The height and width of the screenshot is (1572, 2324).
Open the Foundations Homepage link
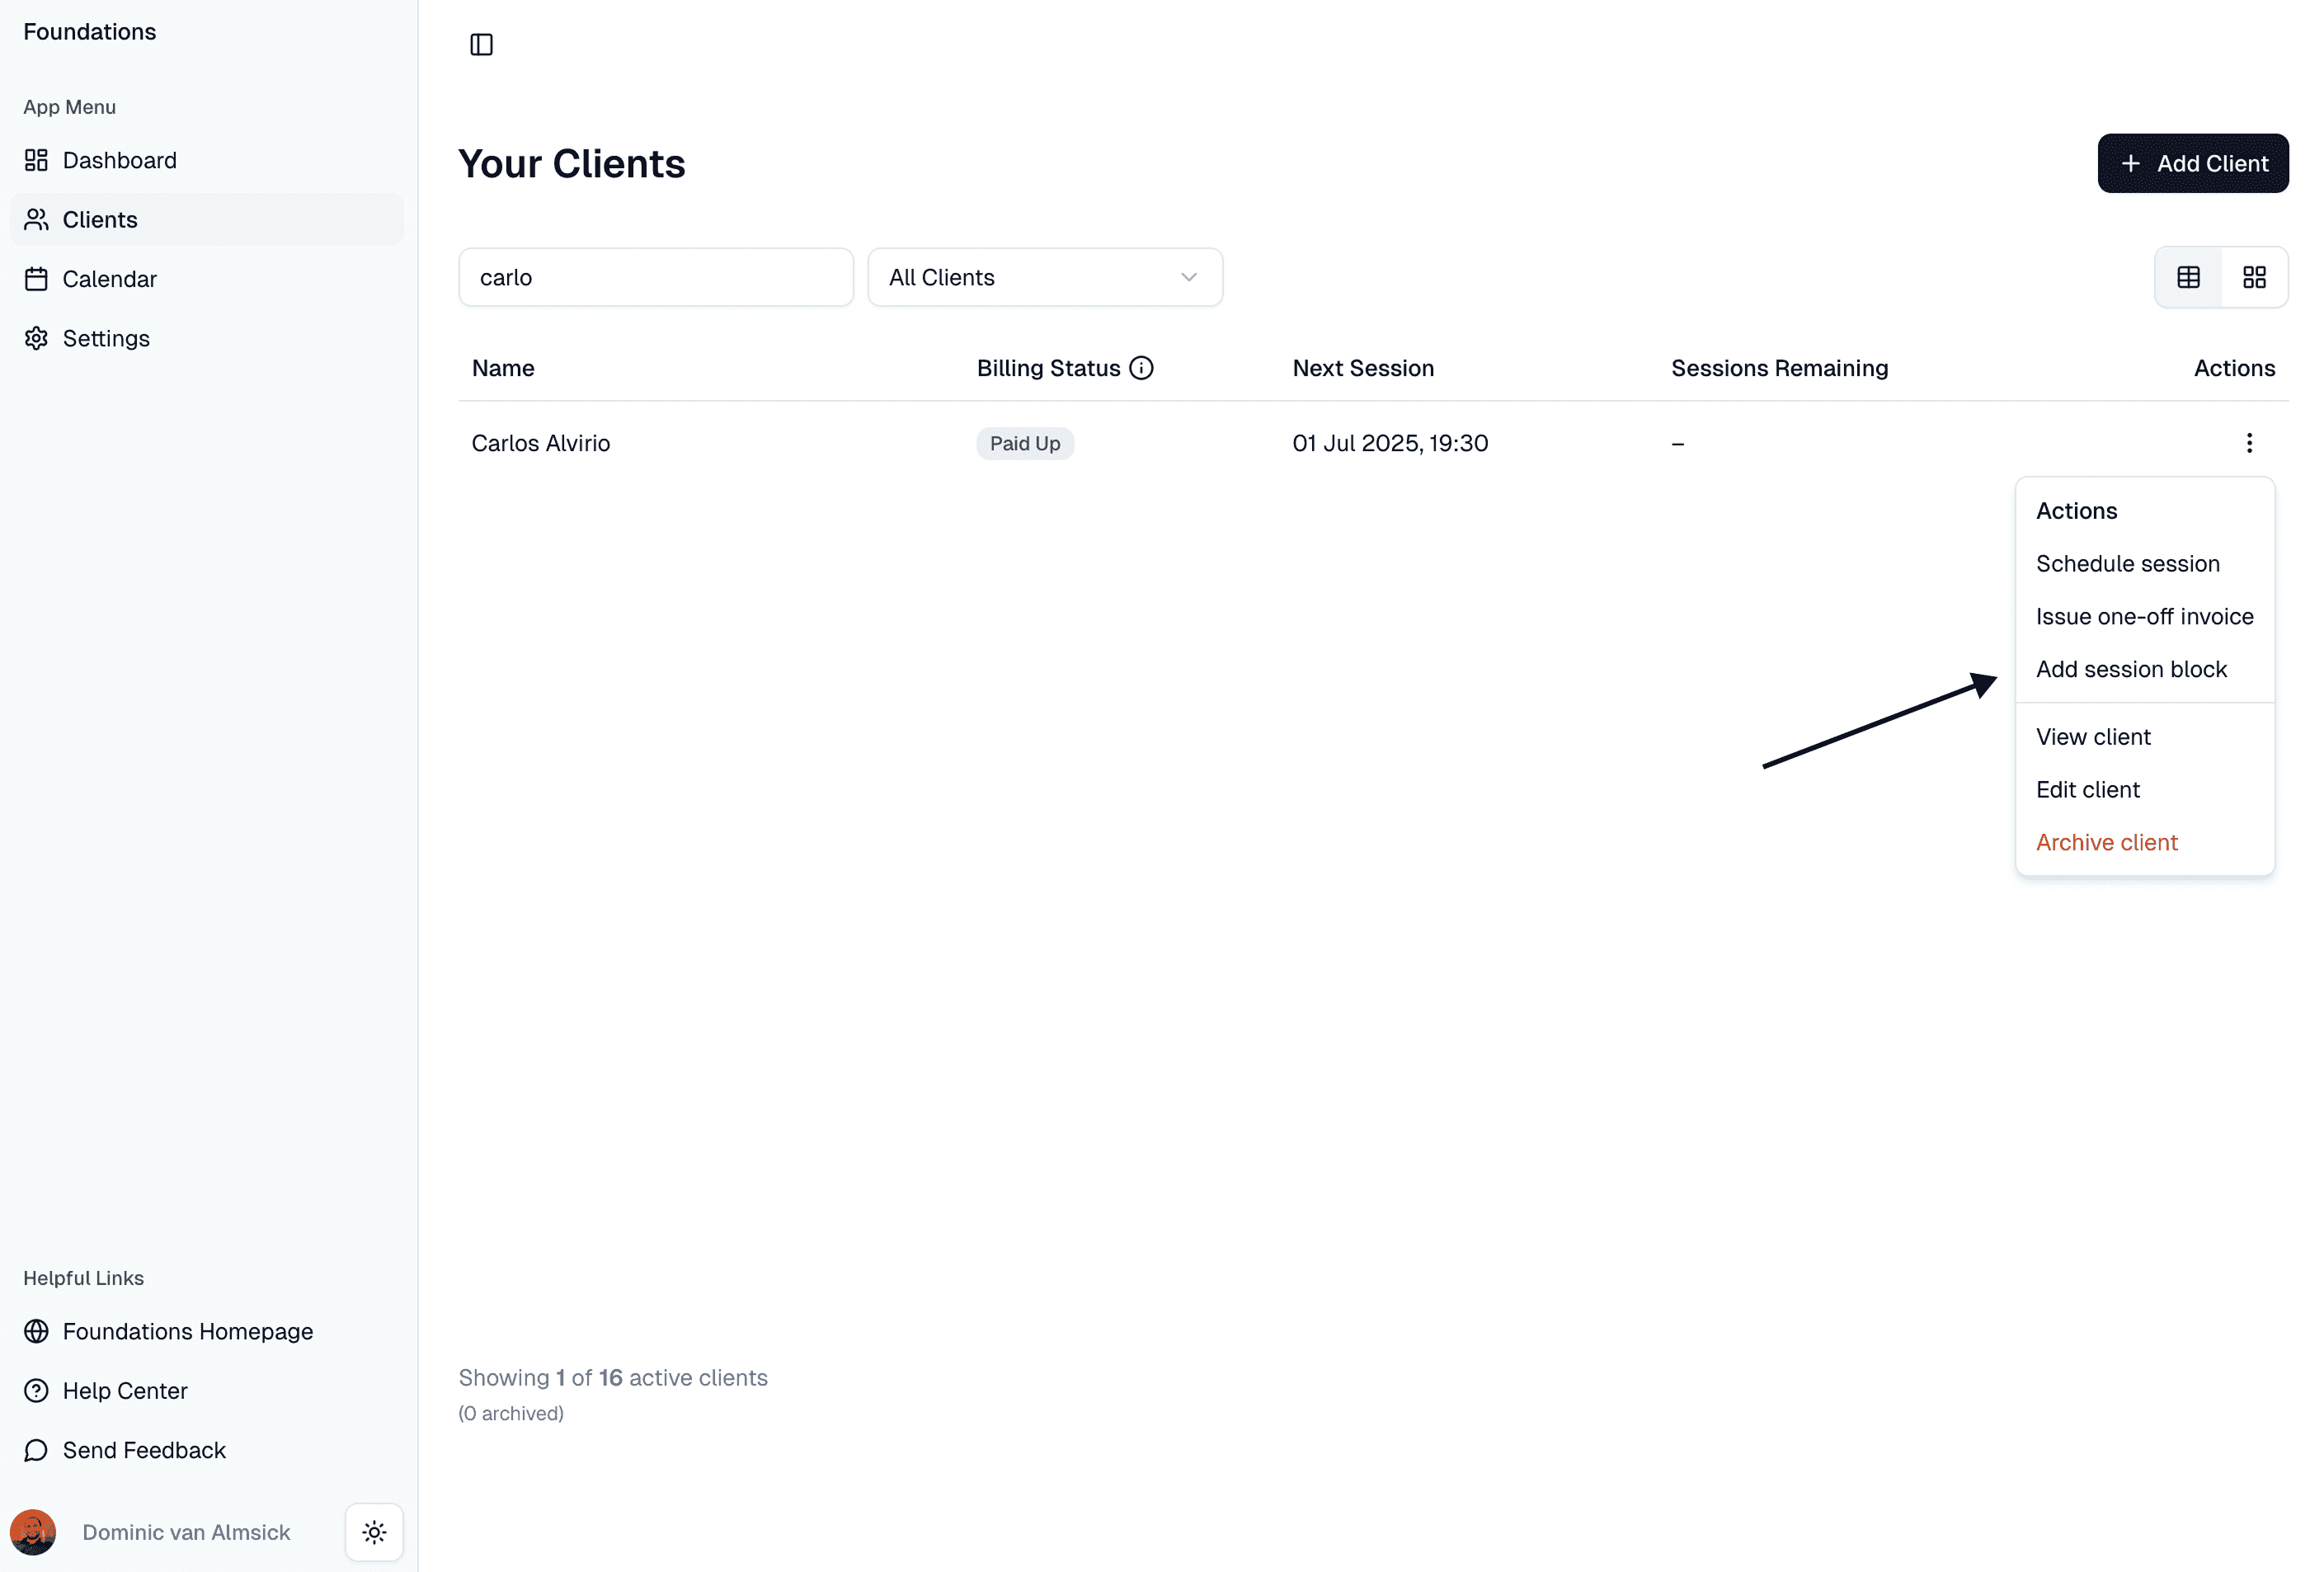pyautogui.click(x=187, y=1331)
